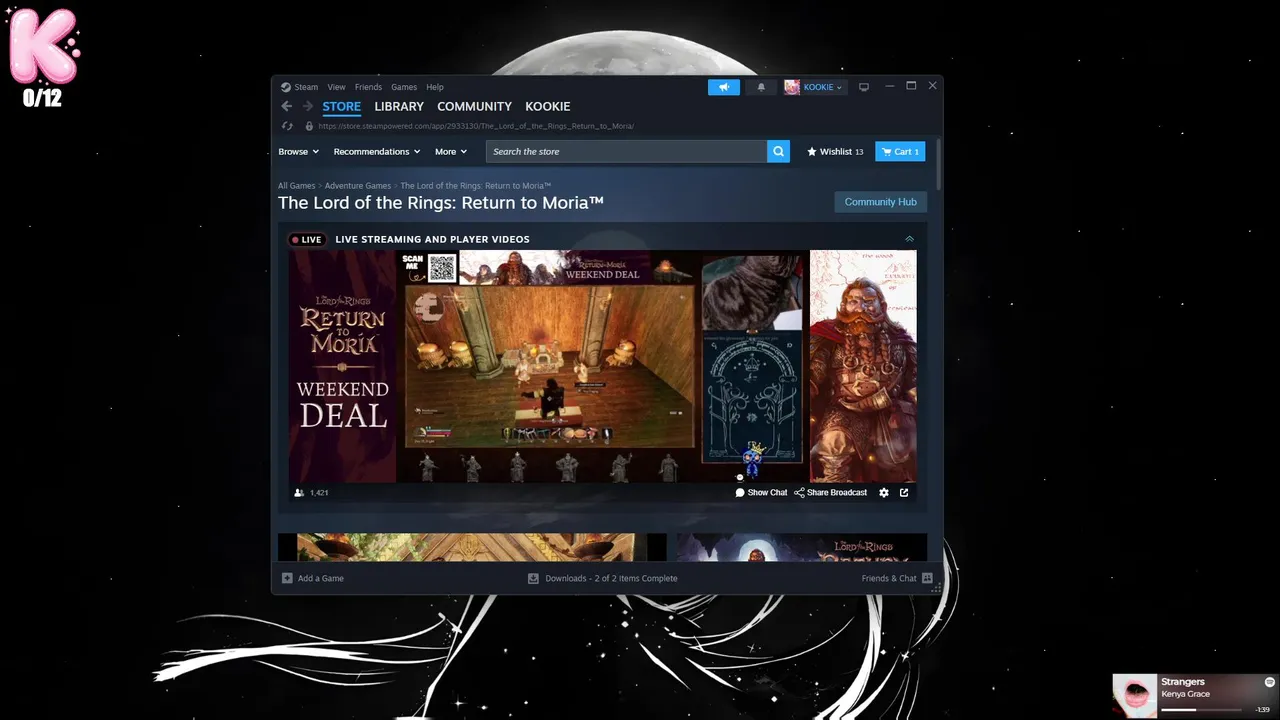
Task: Reload the page with refresh icon
Action: coord(287,126)
